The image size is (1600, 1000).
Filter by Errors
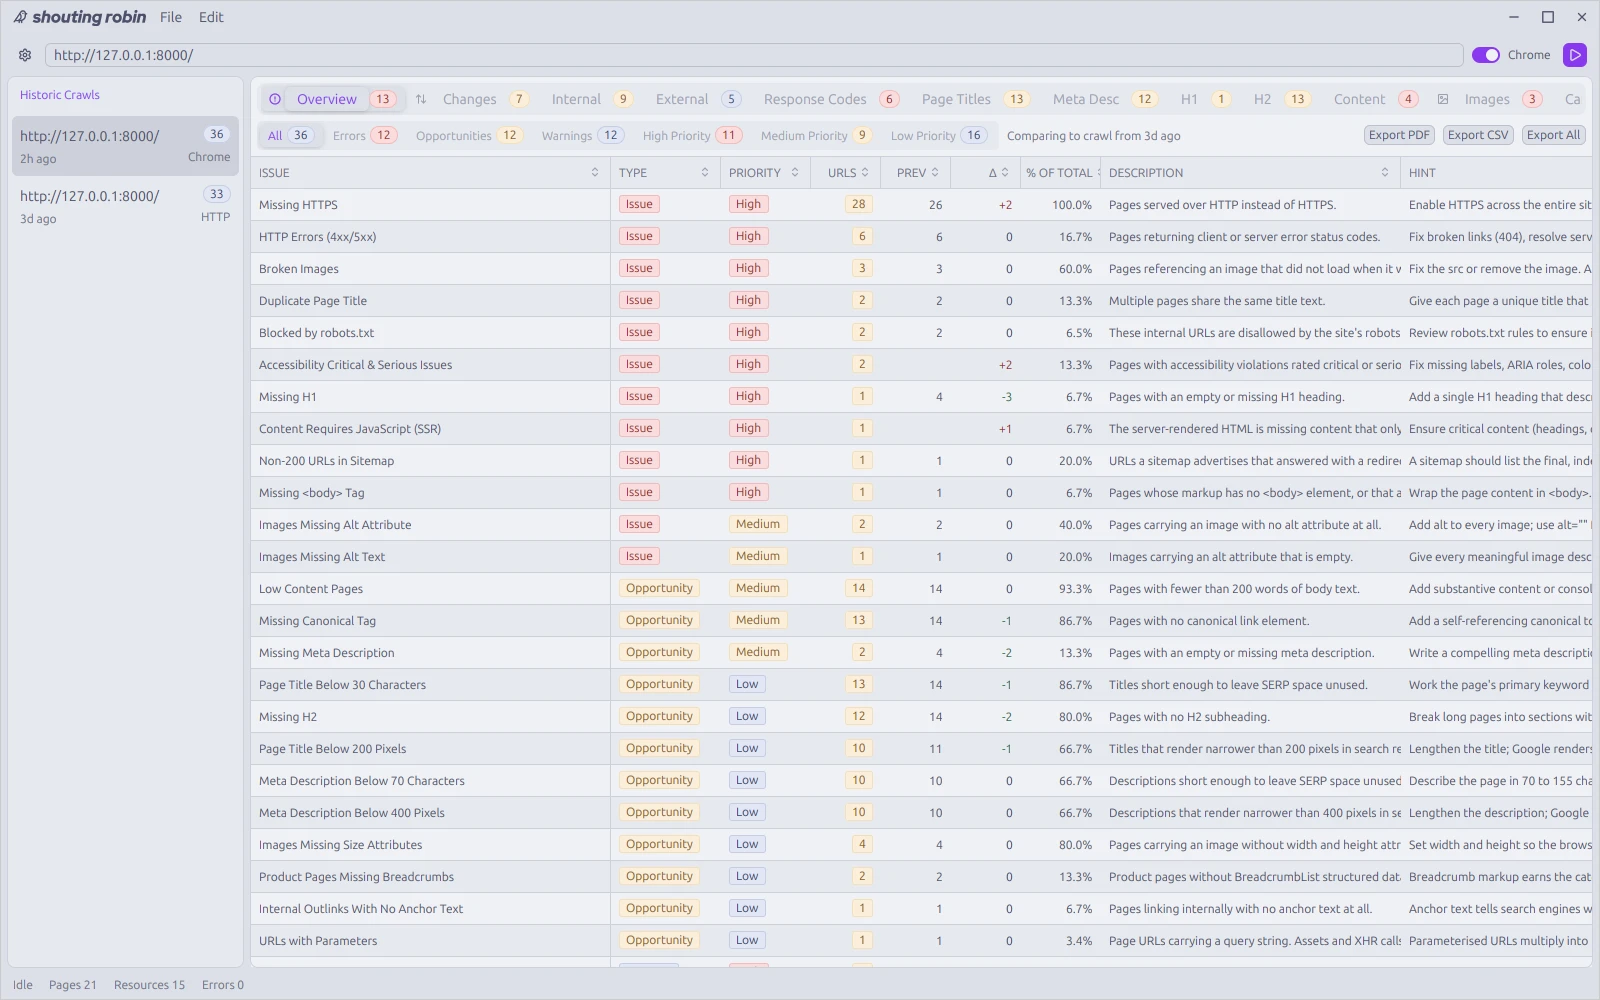click(364, 135)
